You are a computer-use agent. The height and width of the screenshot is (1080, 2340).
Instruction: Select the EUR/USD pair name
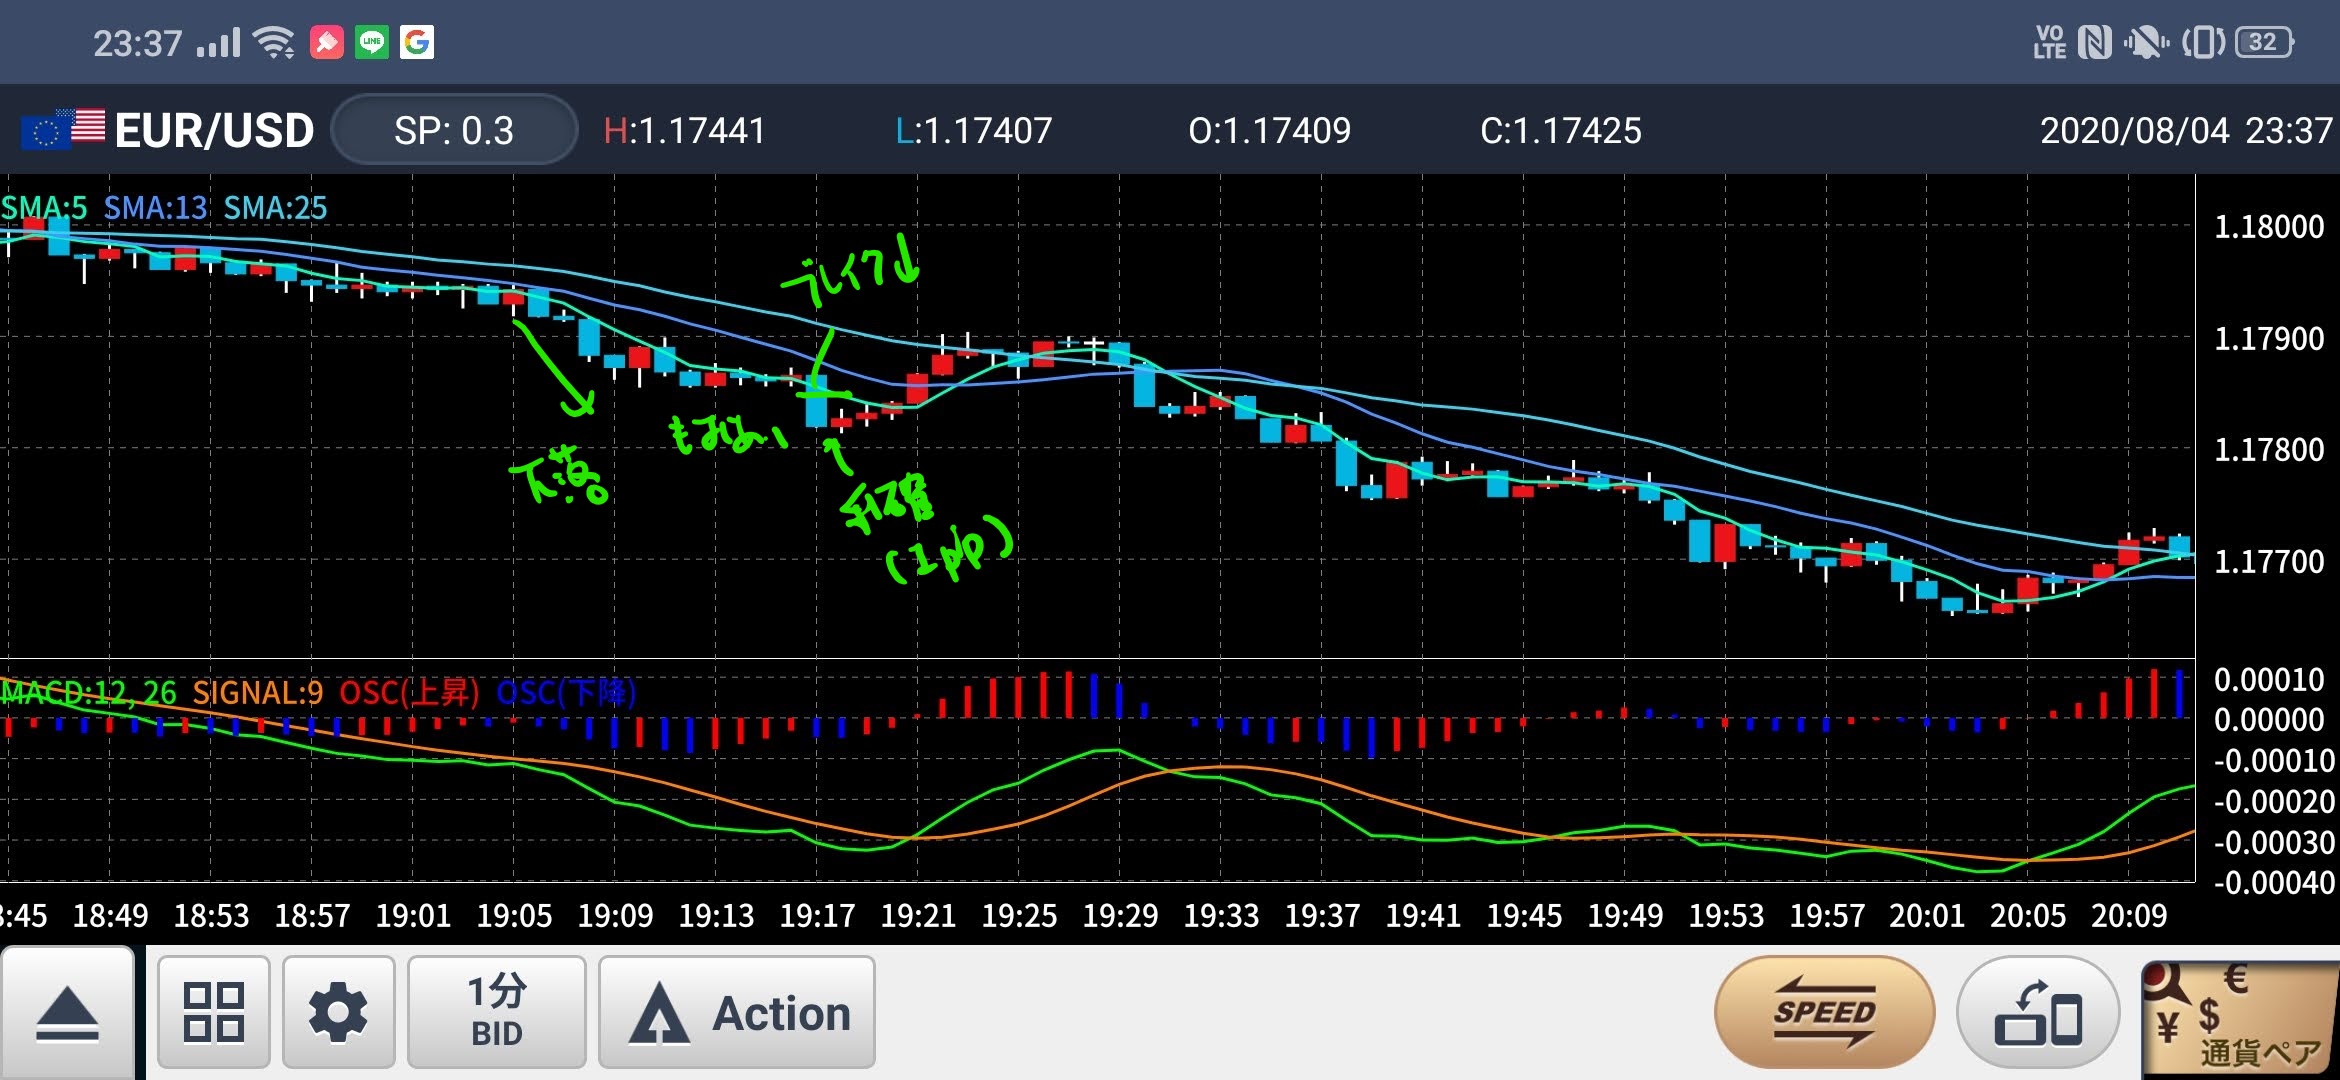click(214, 131)
